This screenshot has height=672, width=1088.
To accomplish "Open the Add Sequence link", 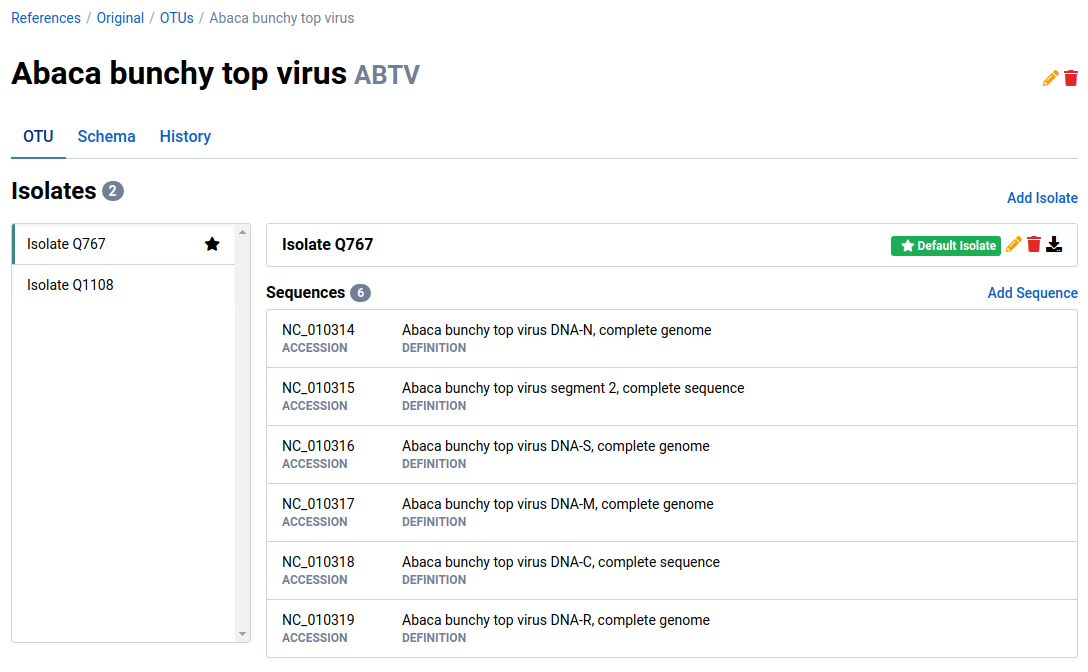I will (x=1032, y=292).
